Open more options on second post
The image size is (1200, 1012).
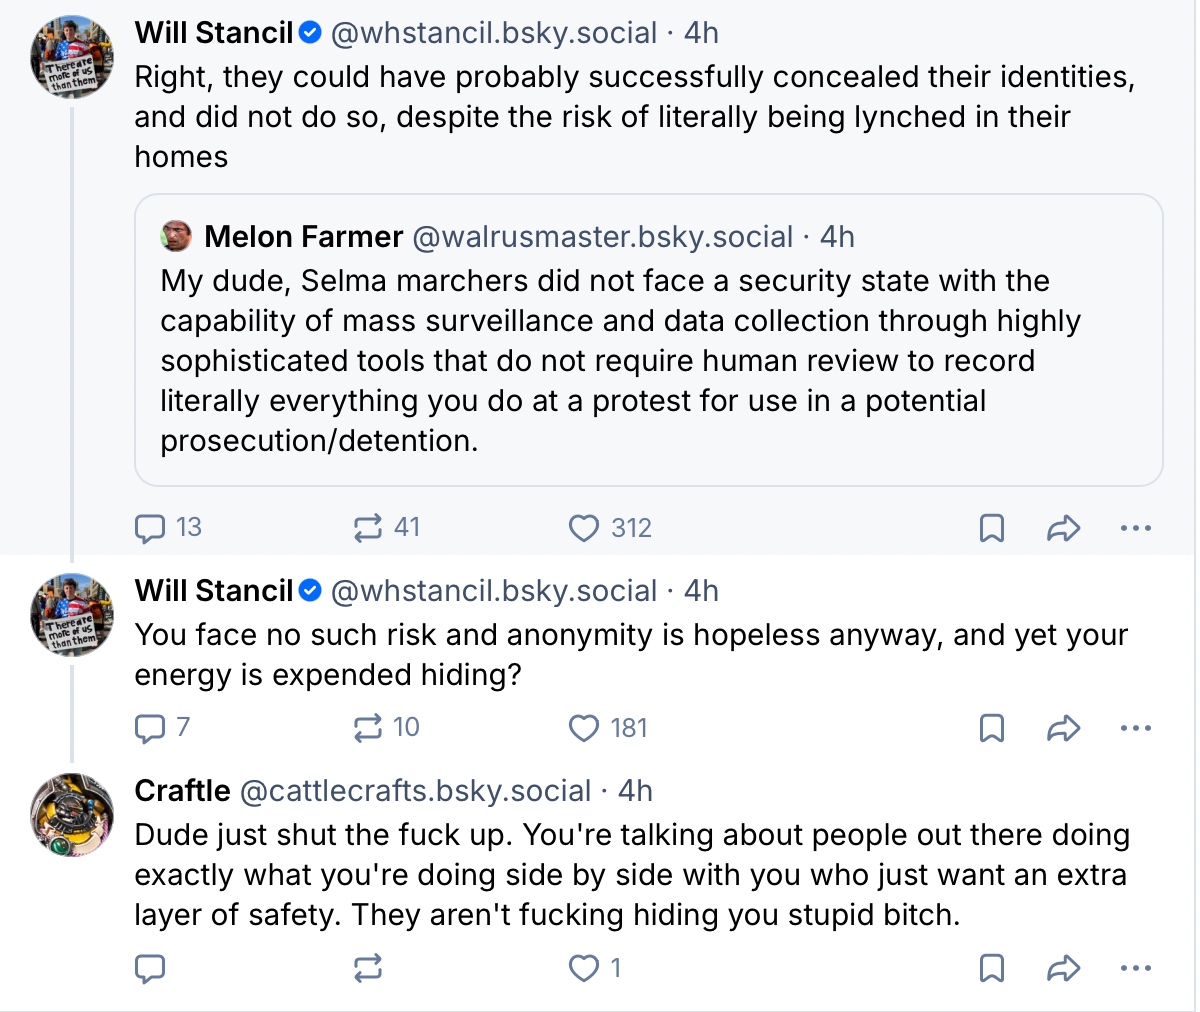coord(1136,727)
